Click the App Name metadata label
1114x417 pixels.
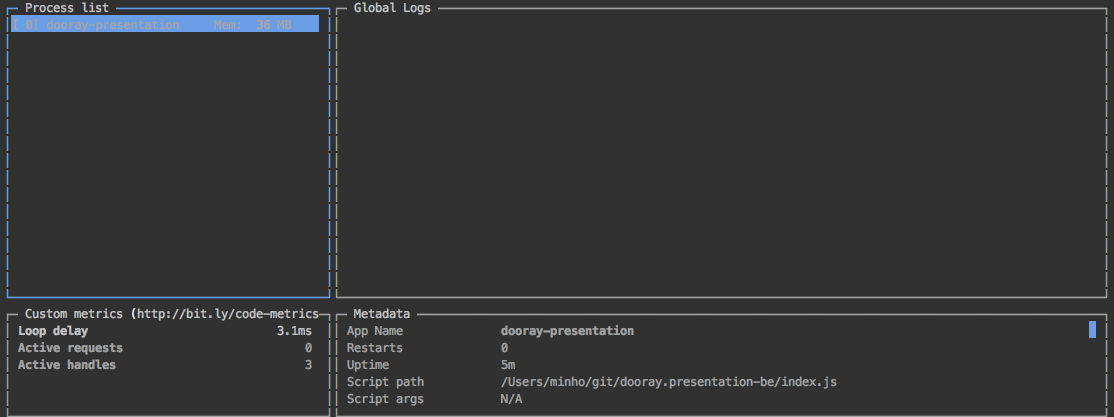pyautogui.click(x=374, y=331)
